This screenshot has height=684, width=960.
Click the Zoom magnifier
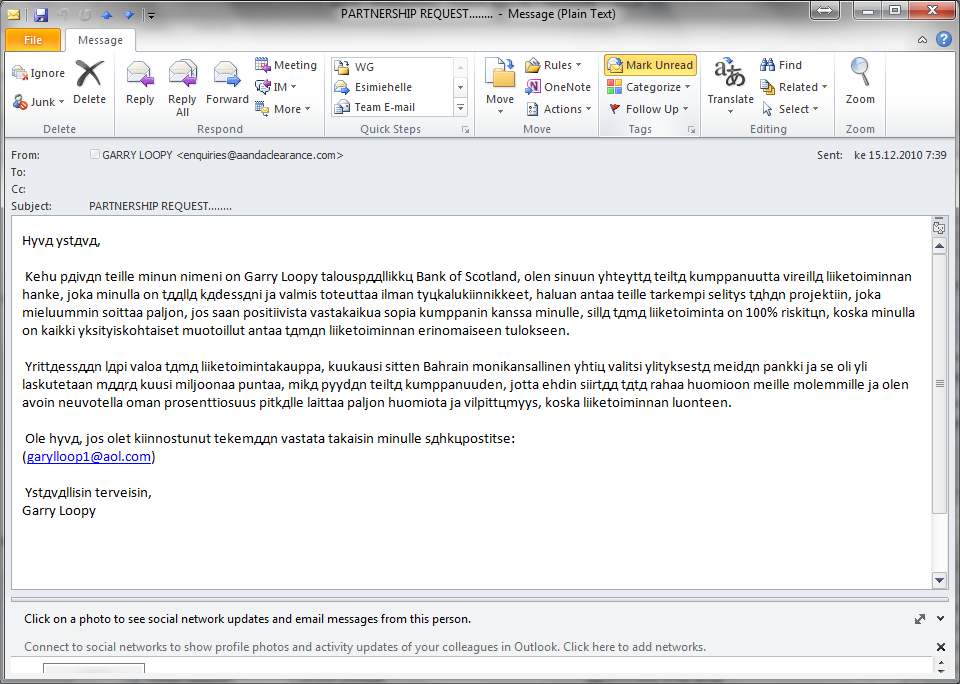[x=860, y=83]
